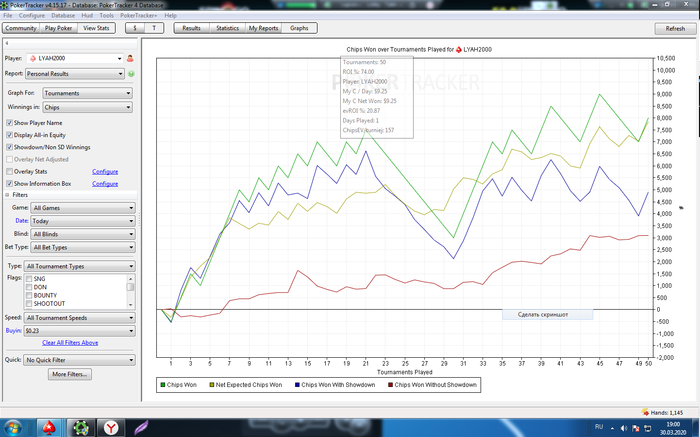Open the Bet Type dropdown
The image size is (700, 437).
[83, 247]
